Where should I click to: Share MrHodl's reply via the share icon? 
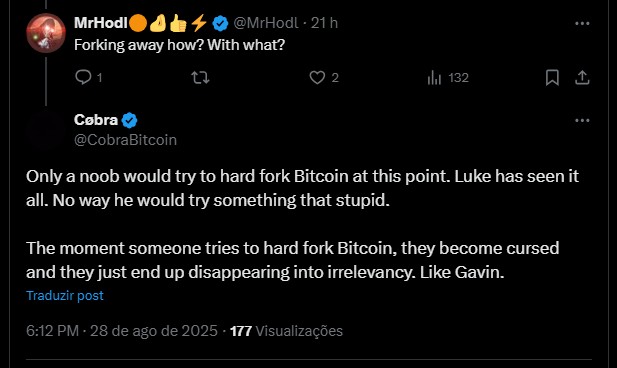pyautogui.click(x=582, y=78)
